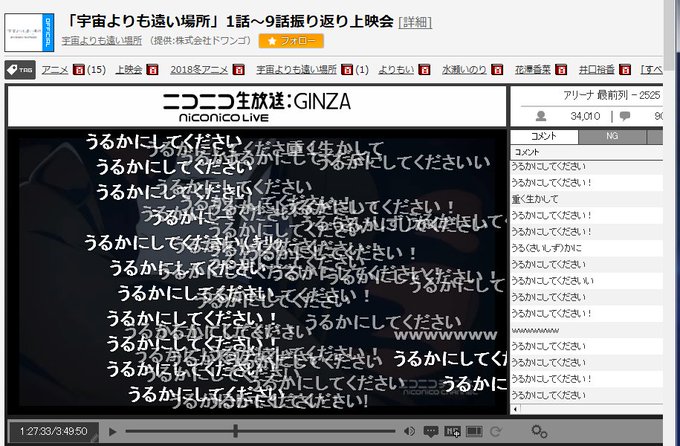This screenshot has width=680, height=446.
Task: Switch screen mode with the widescreen icon
Action: point(474,431)
